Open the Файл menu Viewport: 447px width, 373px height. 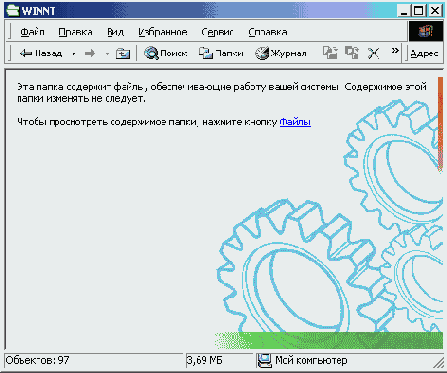pyautogui.click(x=32, y=32)
